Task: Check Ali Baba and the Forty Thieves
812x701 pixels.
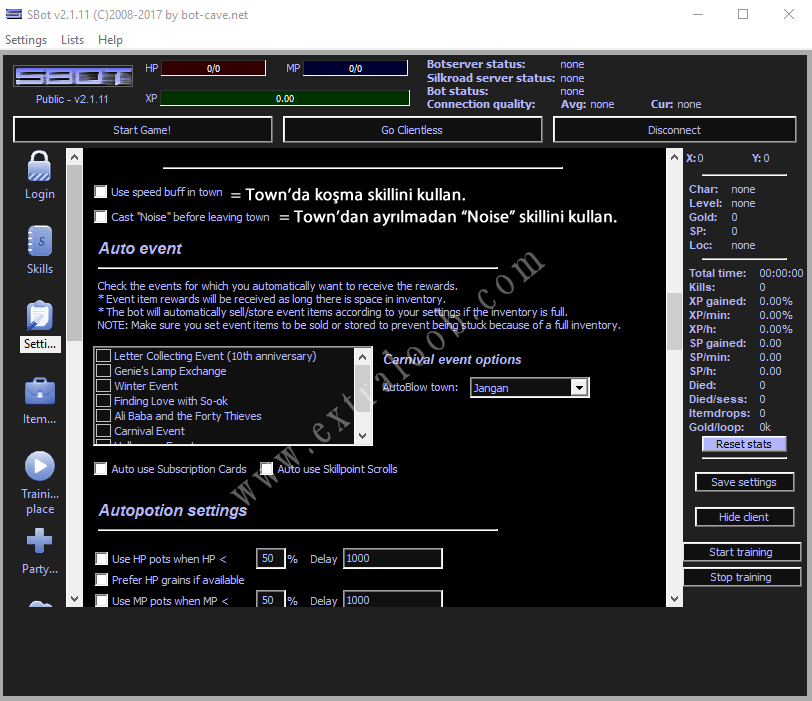Action: tap(104, 416)
